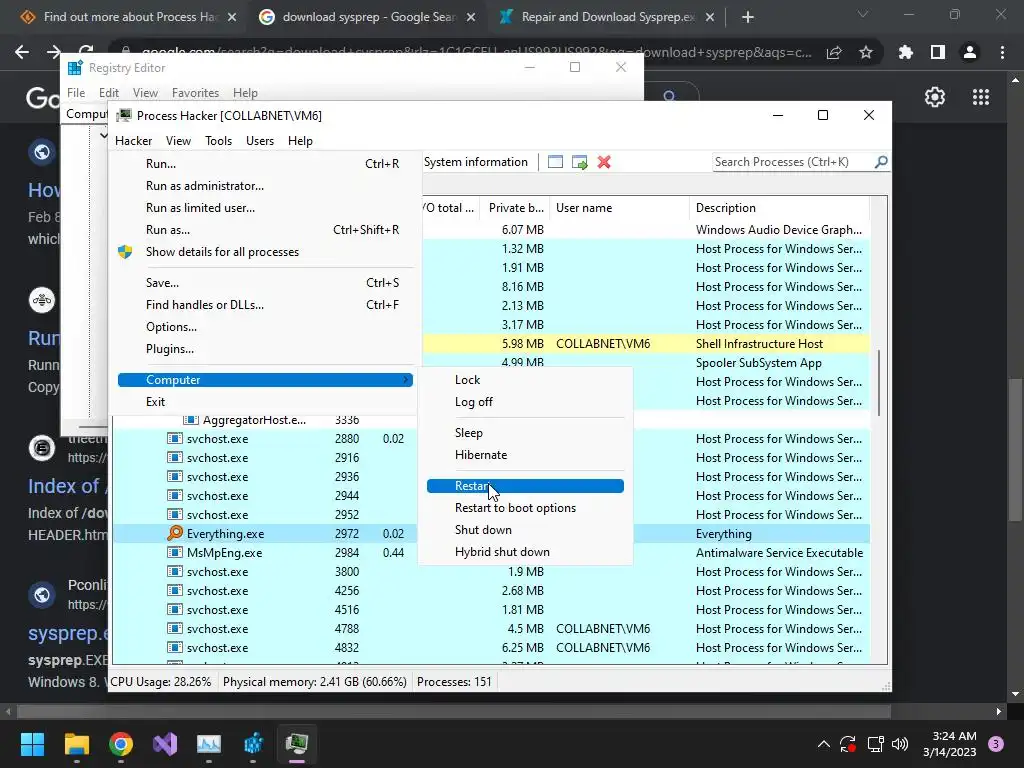
Task: Open Chrome from taskbar
Action: tap(121, 744)
